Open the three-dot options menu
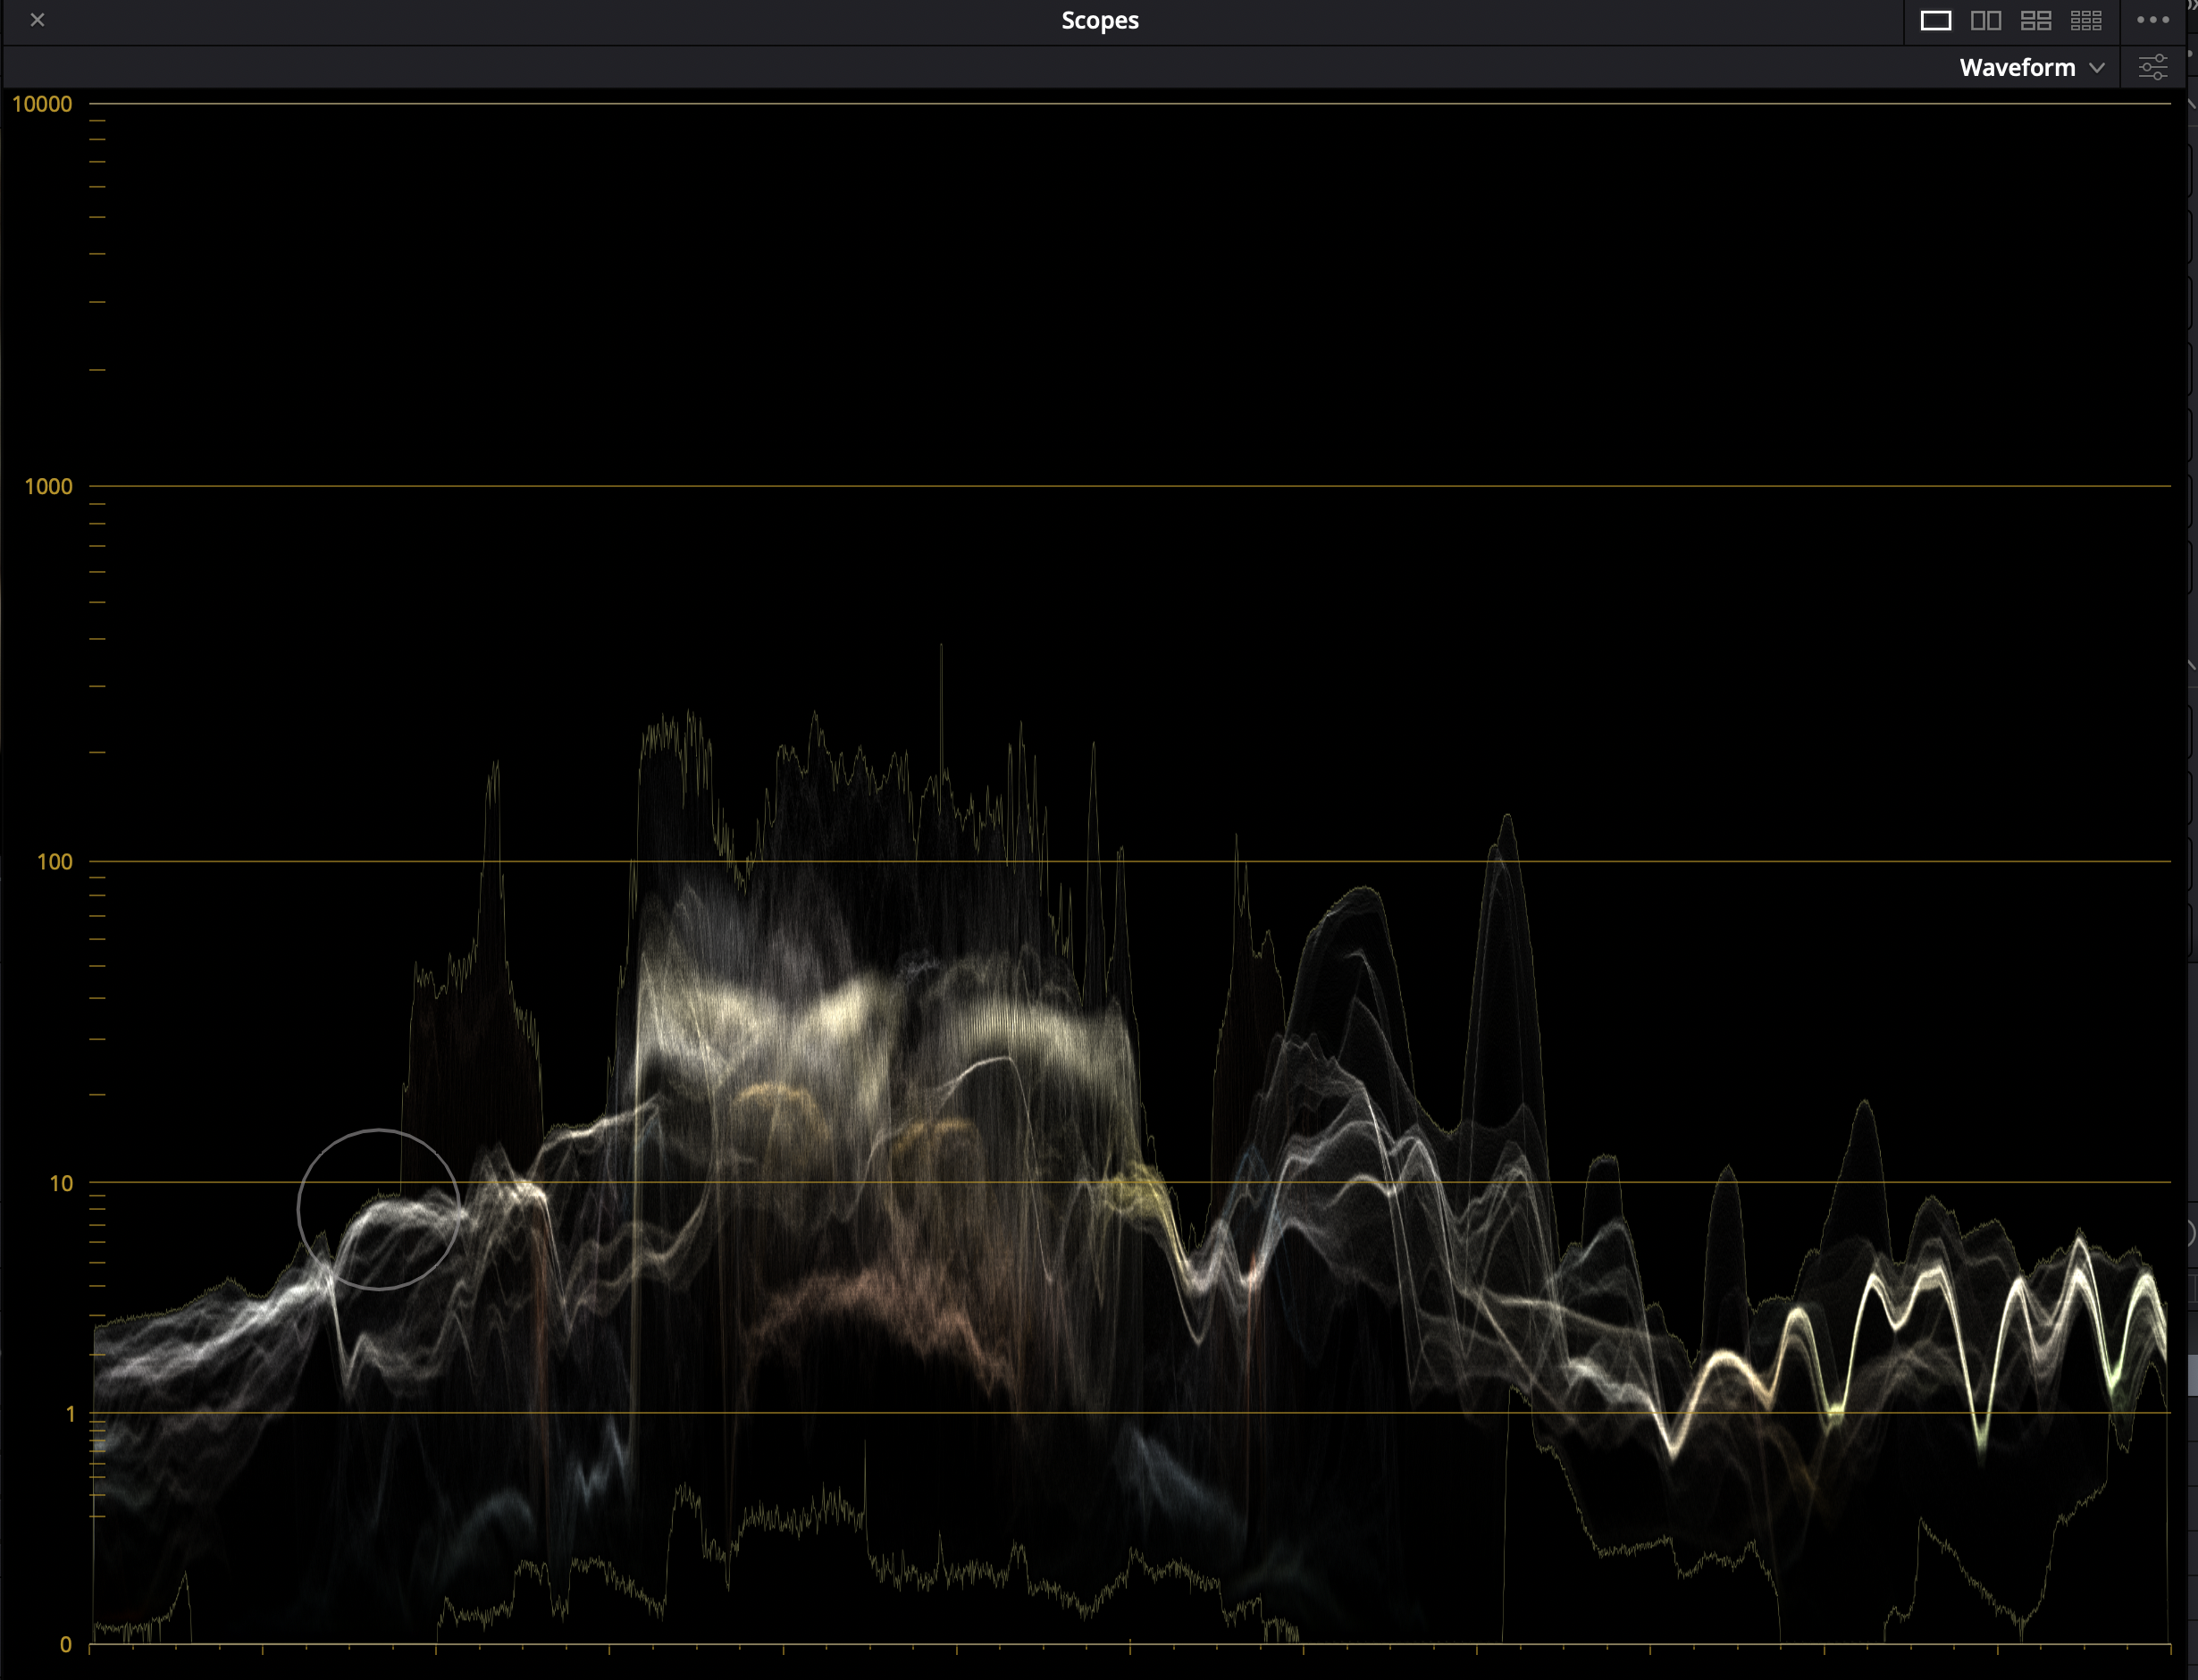The image size is (2198, 1680). (2152, 20)
